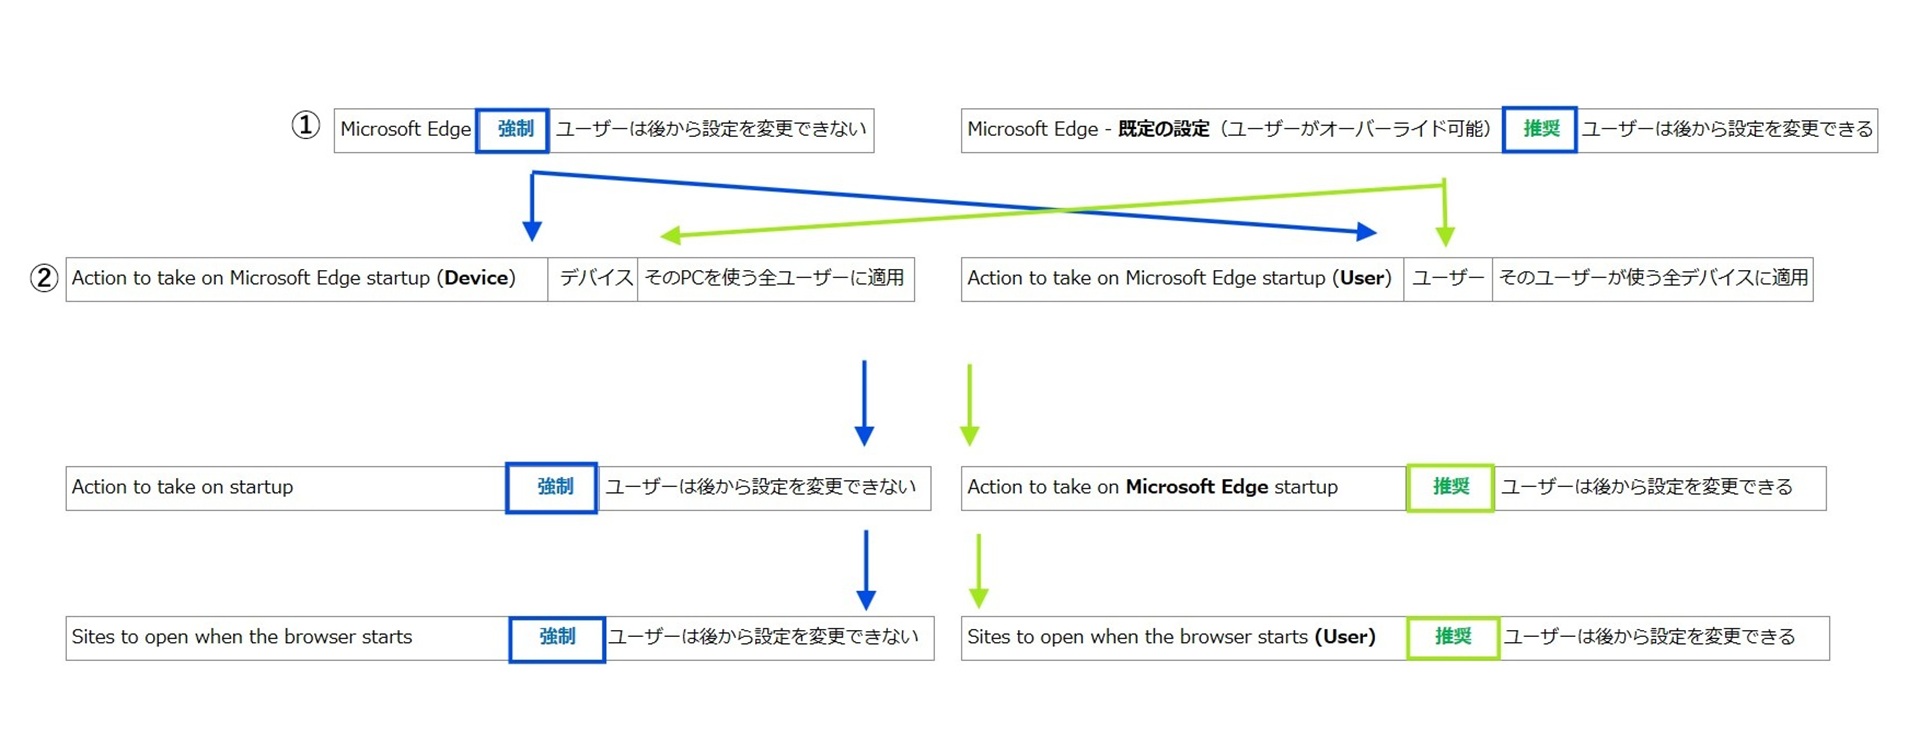Click the 強制 badge in 'Sites to open' row

[557, 639]
